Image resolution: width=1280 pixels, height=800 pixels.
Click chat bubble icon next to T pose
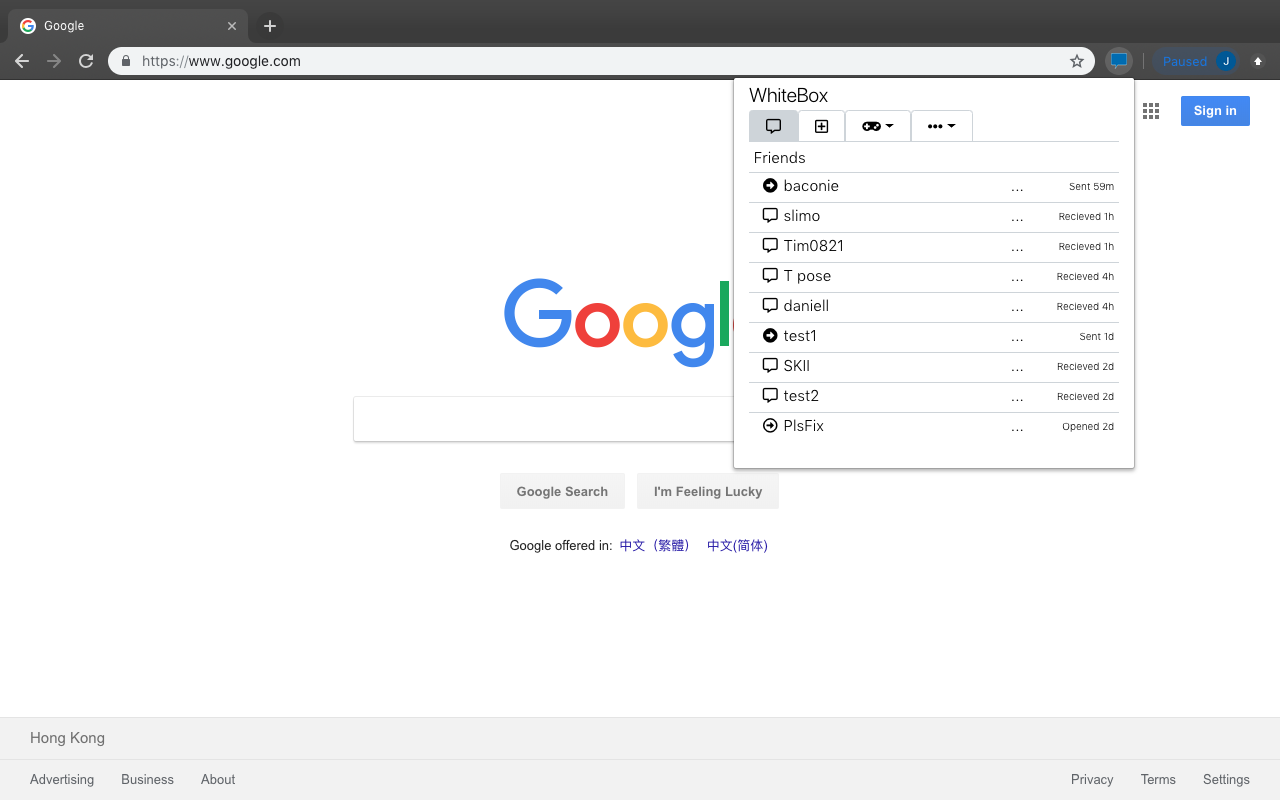[x=770, y=276]
